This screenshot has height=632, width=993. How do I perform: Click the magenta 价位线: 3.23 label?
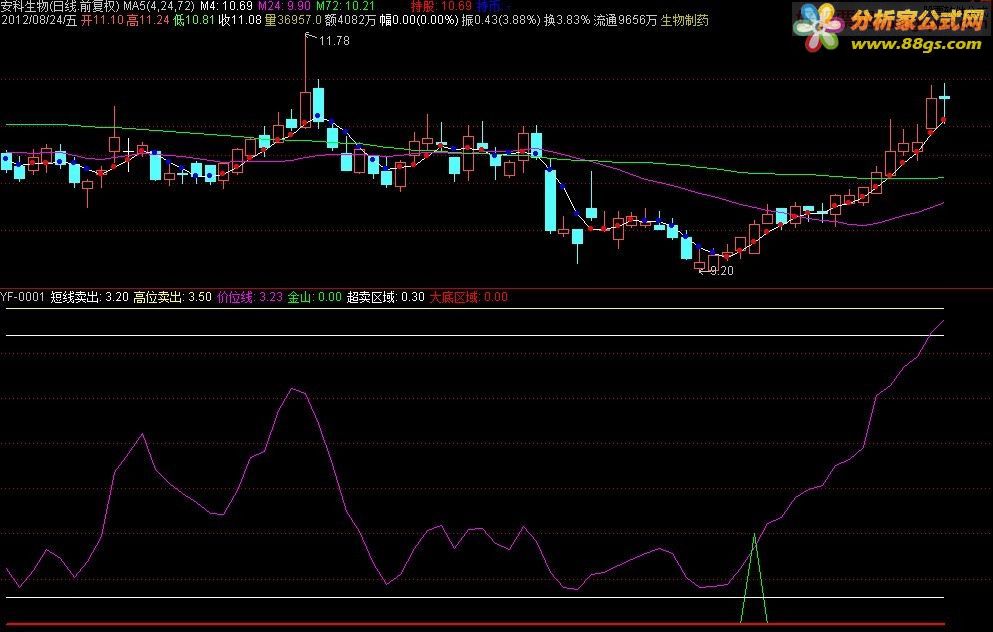point(250,297)
